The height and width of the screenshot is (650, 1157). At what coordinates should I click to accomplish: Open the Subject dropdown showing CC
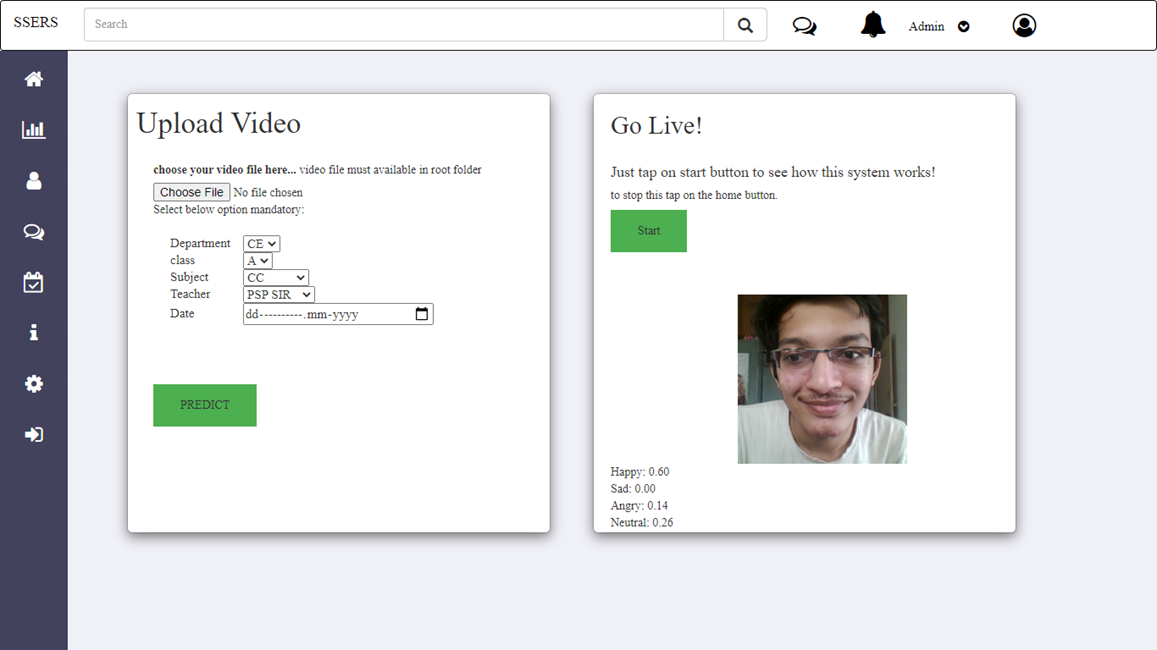276,277
